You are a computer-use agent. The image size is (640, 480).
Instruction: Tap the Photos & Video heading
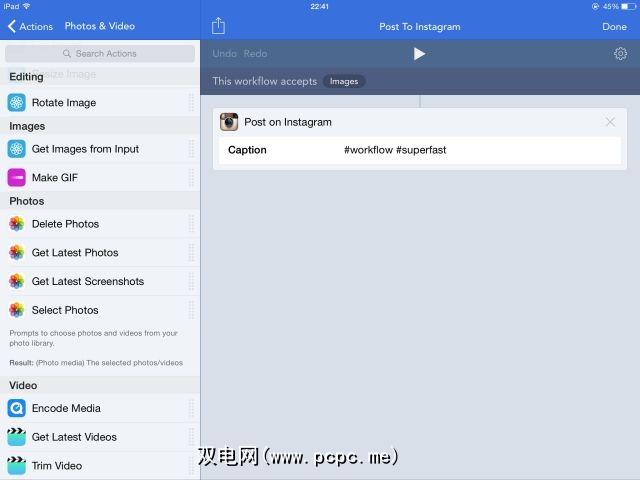(x=100, y=26)
